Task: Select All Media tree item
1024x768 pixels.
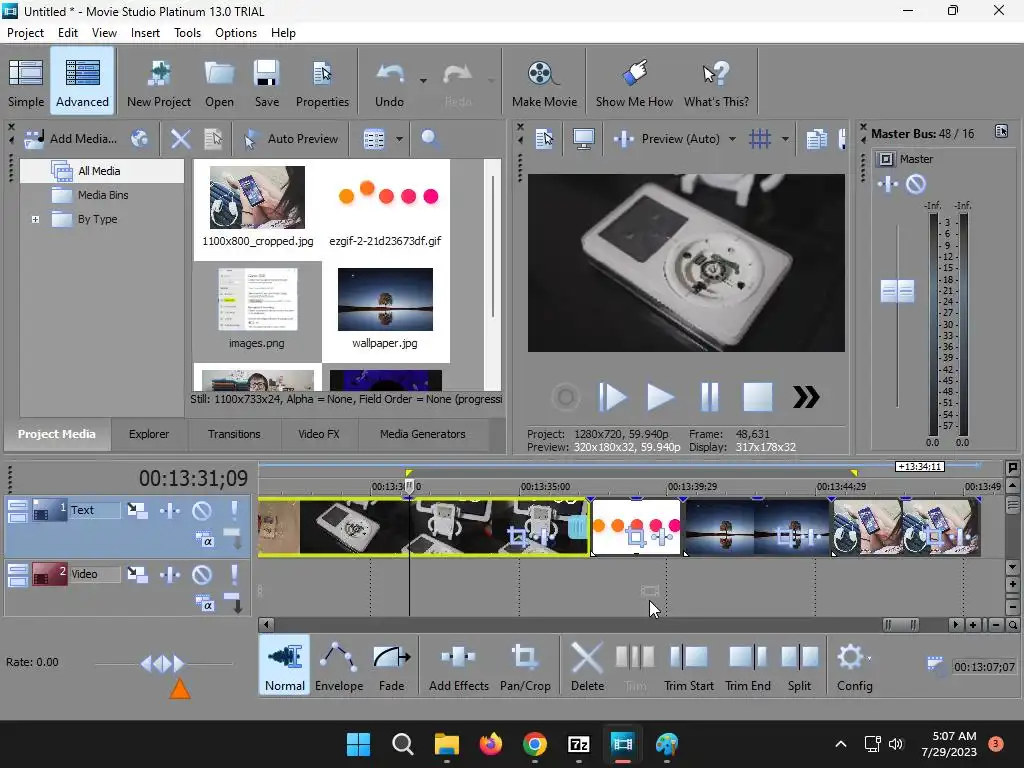Action: 99,171
